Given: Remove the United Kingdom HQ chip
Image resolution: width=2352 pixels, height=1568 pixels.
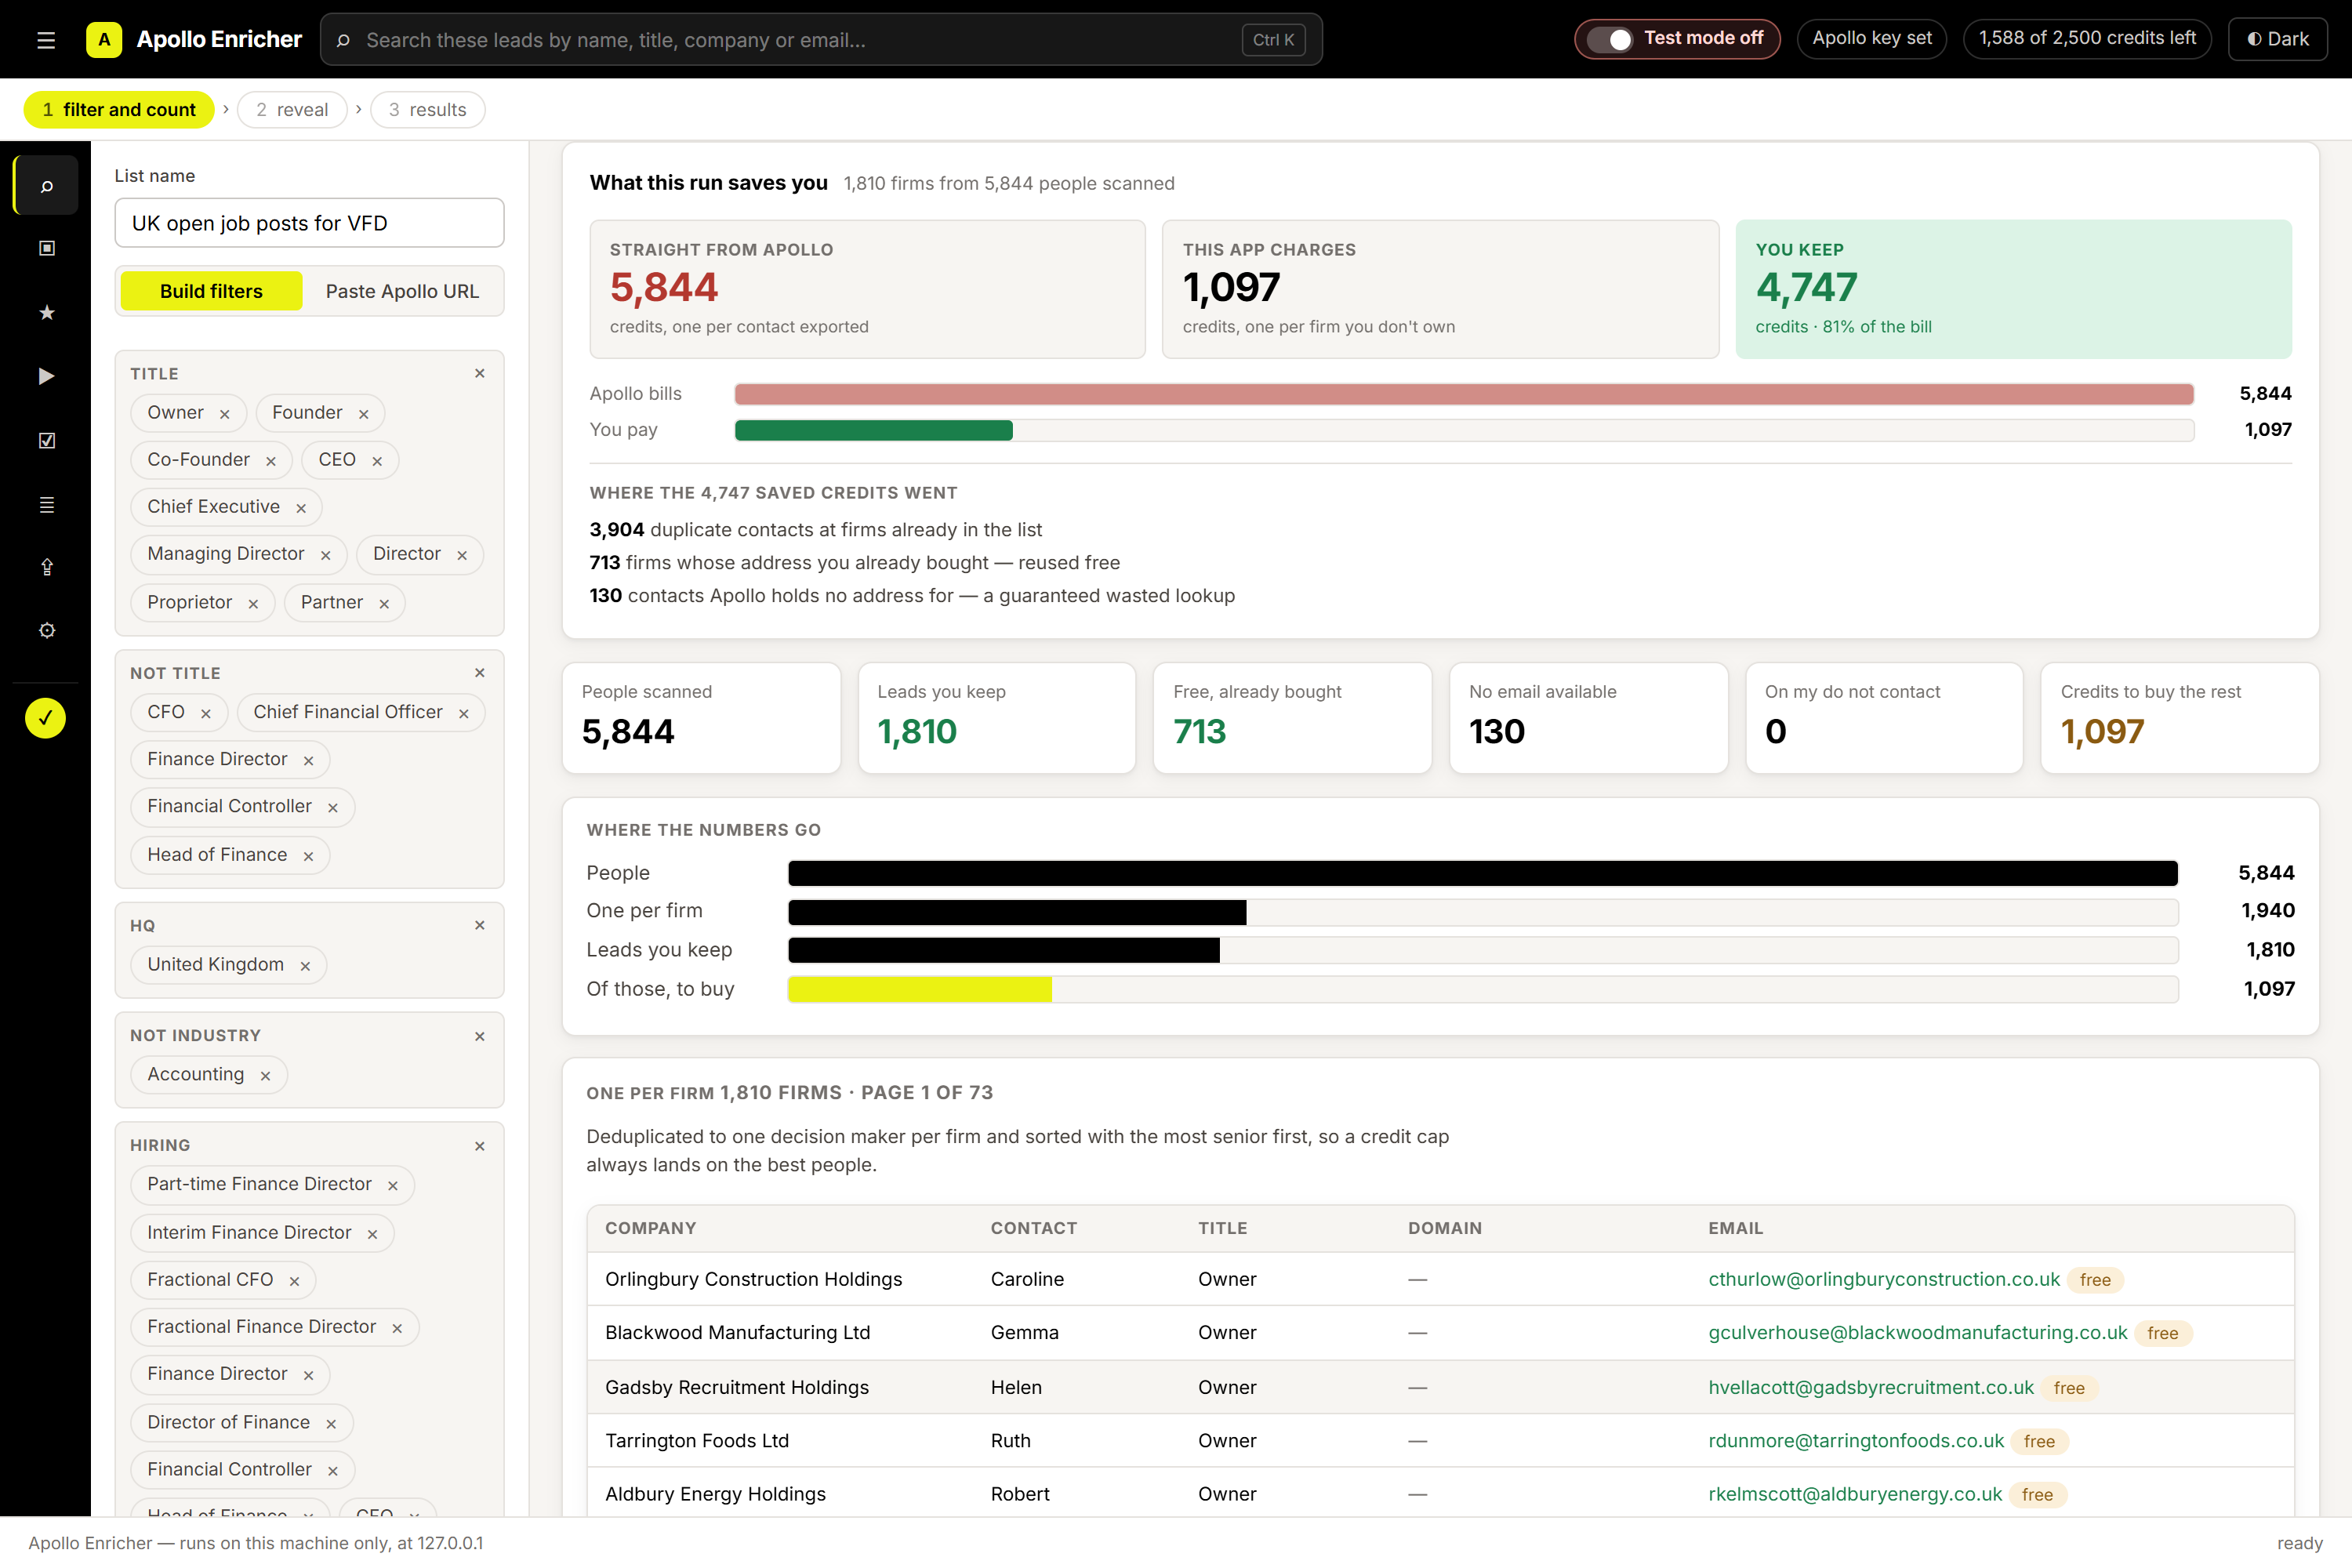Looking at the screenshot, I should [305, 966].
